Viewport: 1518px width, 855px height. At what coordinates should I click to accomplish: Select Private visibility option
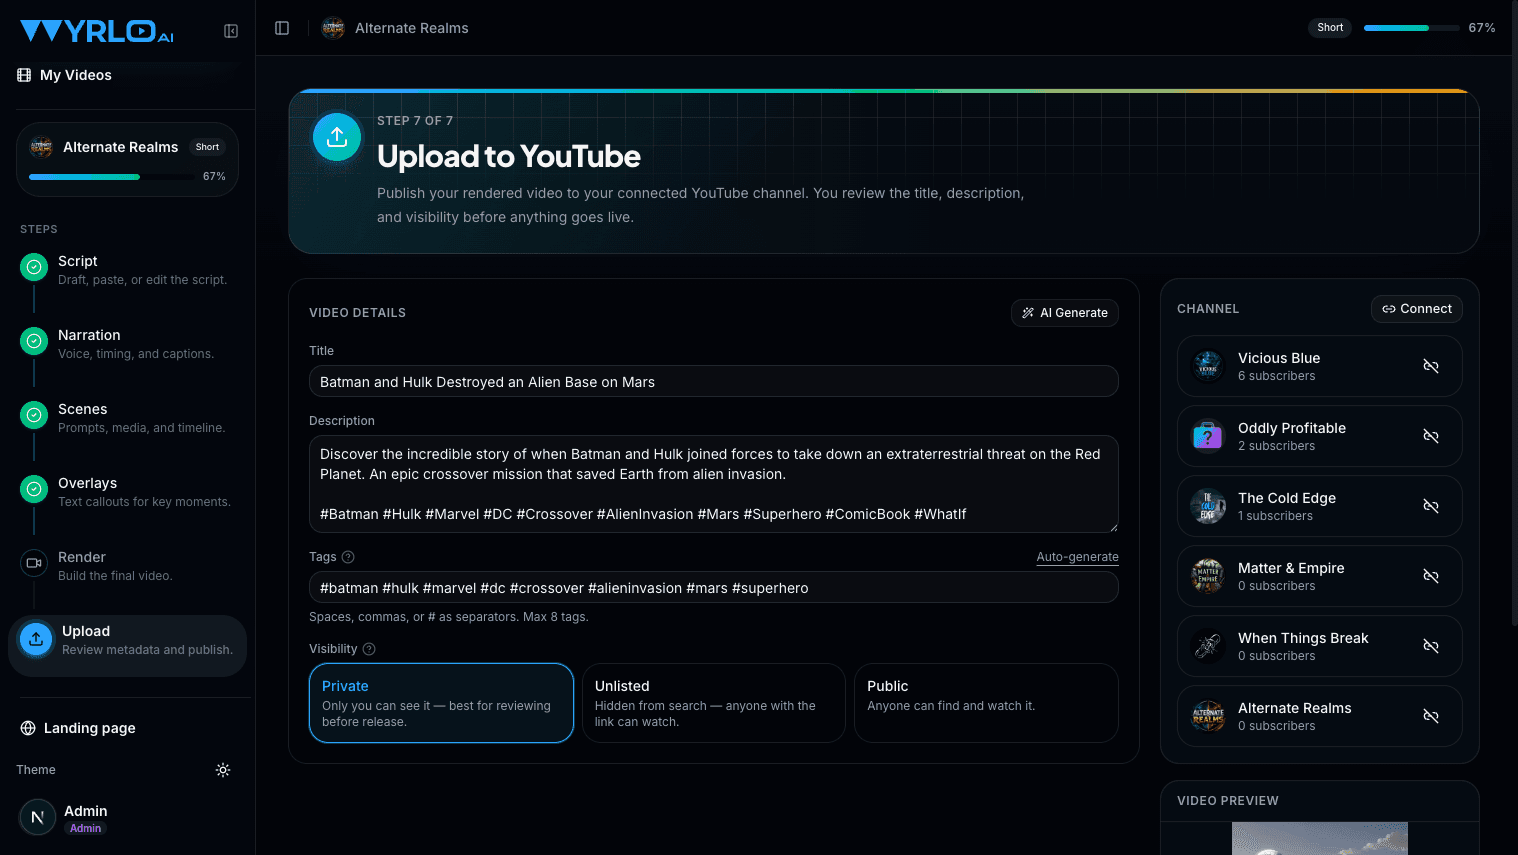(441, 703)
